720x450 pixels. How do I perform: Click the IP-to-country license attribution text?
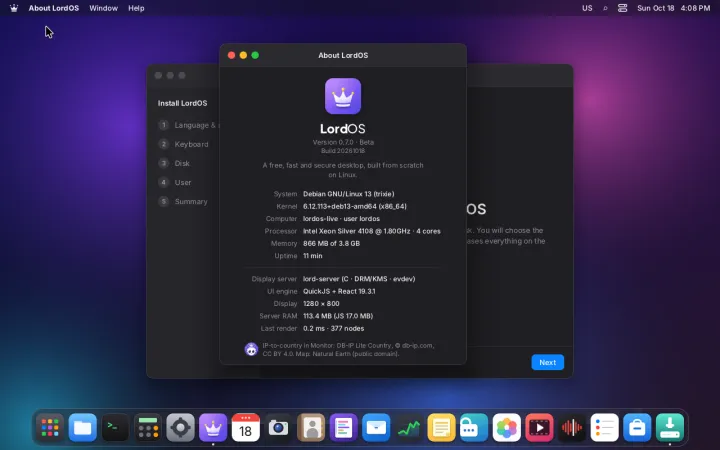click(349, 349)
